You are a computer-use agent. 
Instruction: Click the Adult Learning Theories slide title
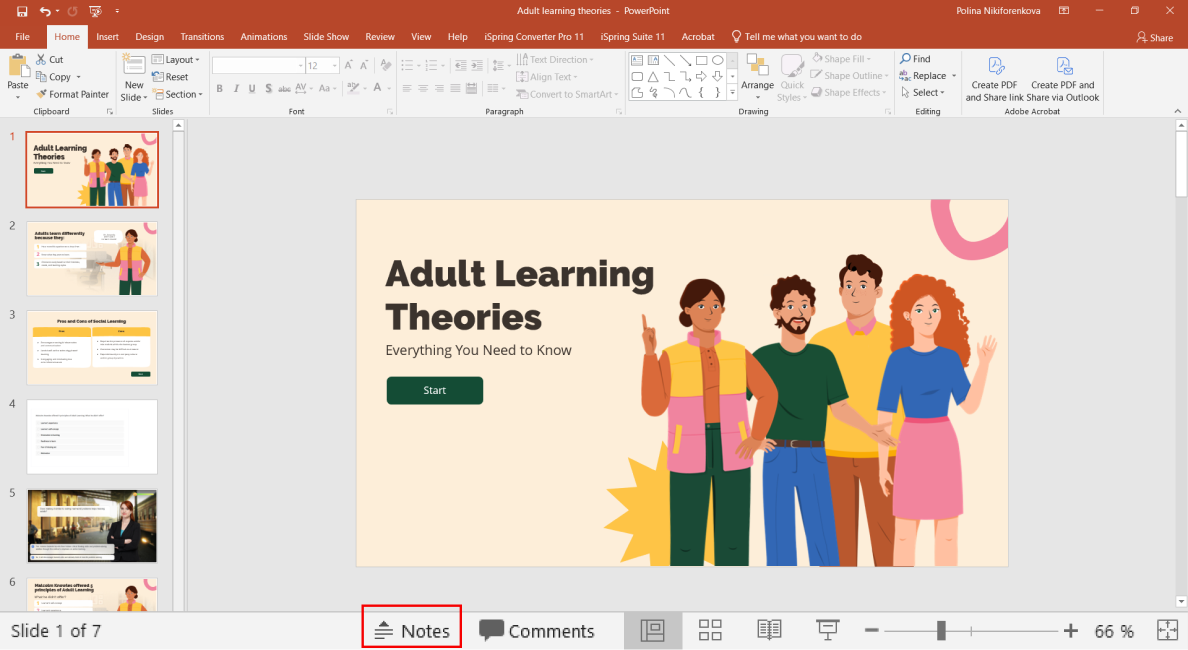click(x=520, y=295)
